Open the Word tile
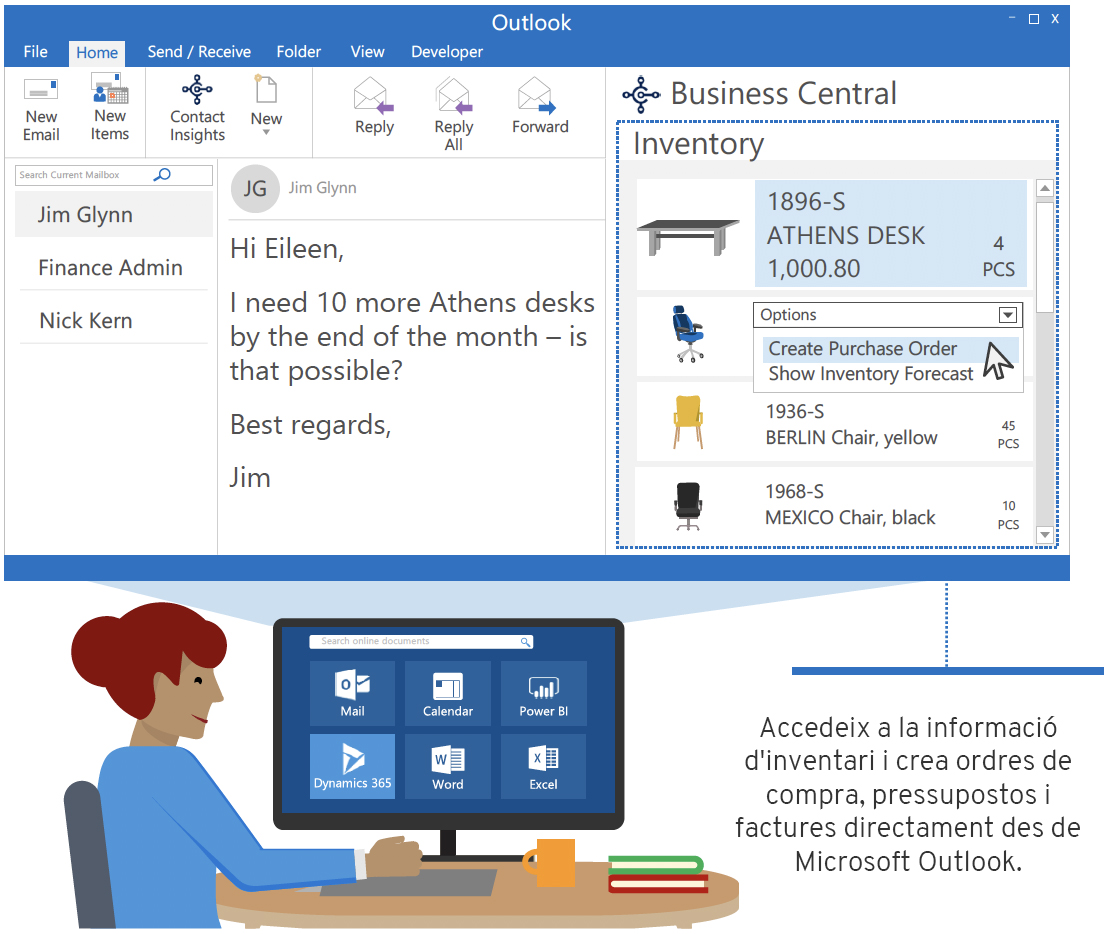The image size is (1112, 934). point(447,766)
